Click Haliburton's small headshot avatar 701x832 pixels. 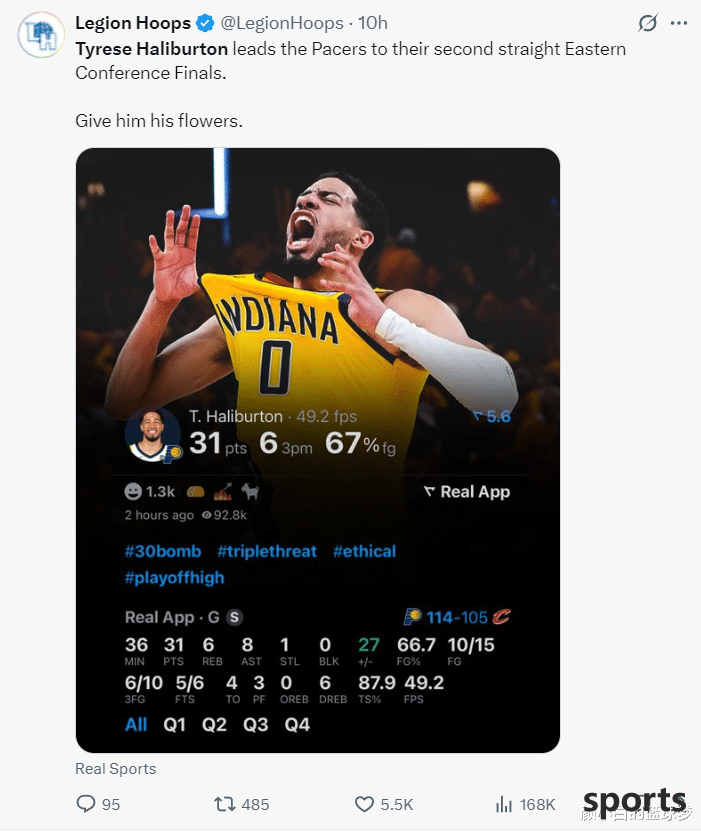coord(152,435)
